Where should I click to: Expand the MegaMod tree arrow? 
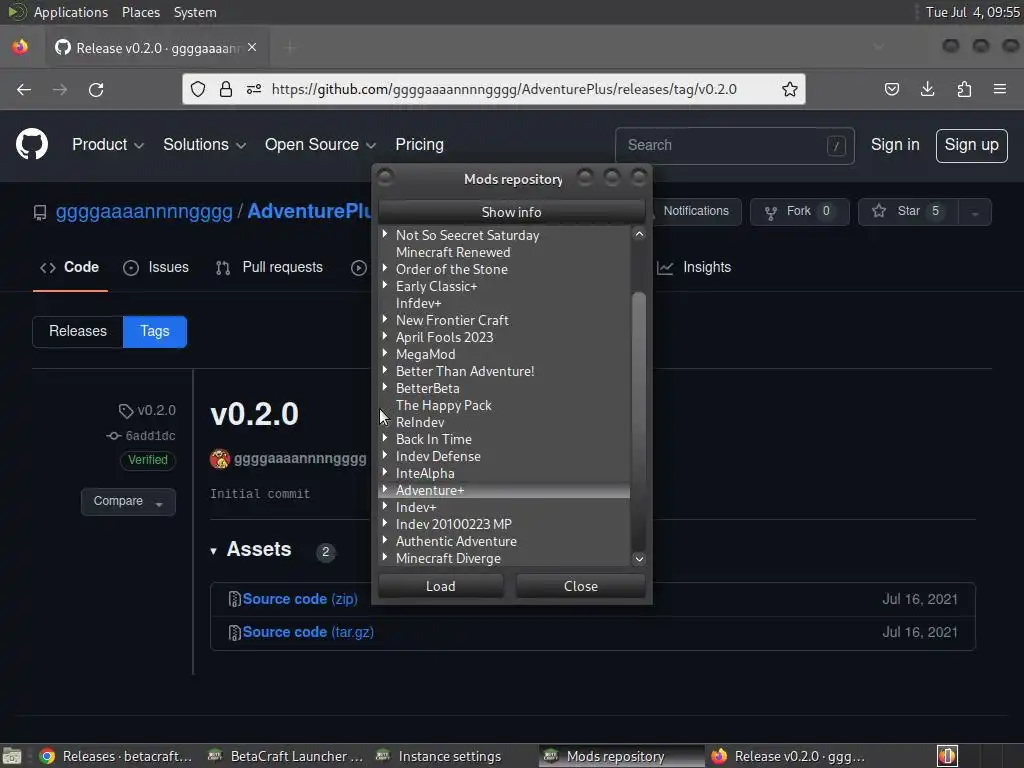pos(385,353)
